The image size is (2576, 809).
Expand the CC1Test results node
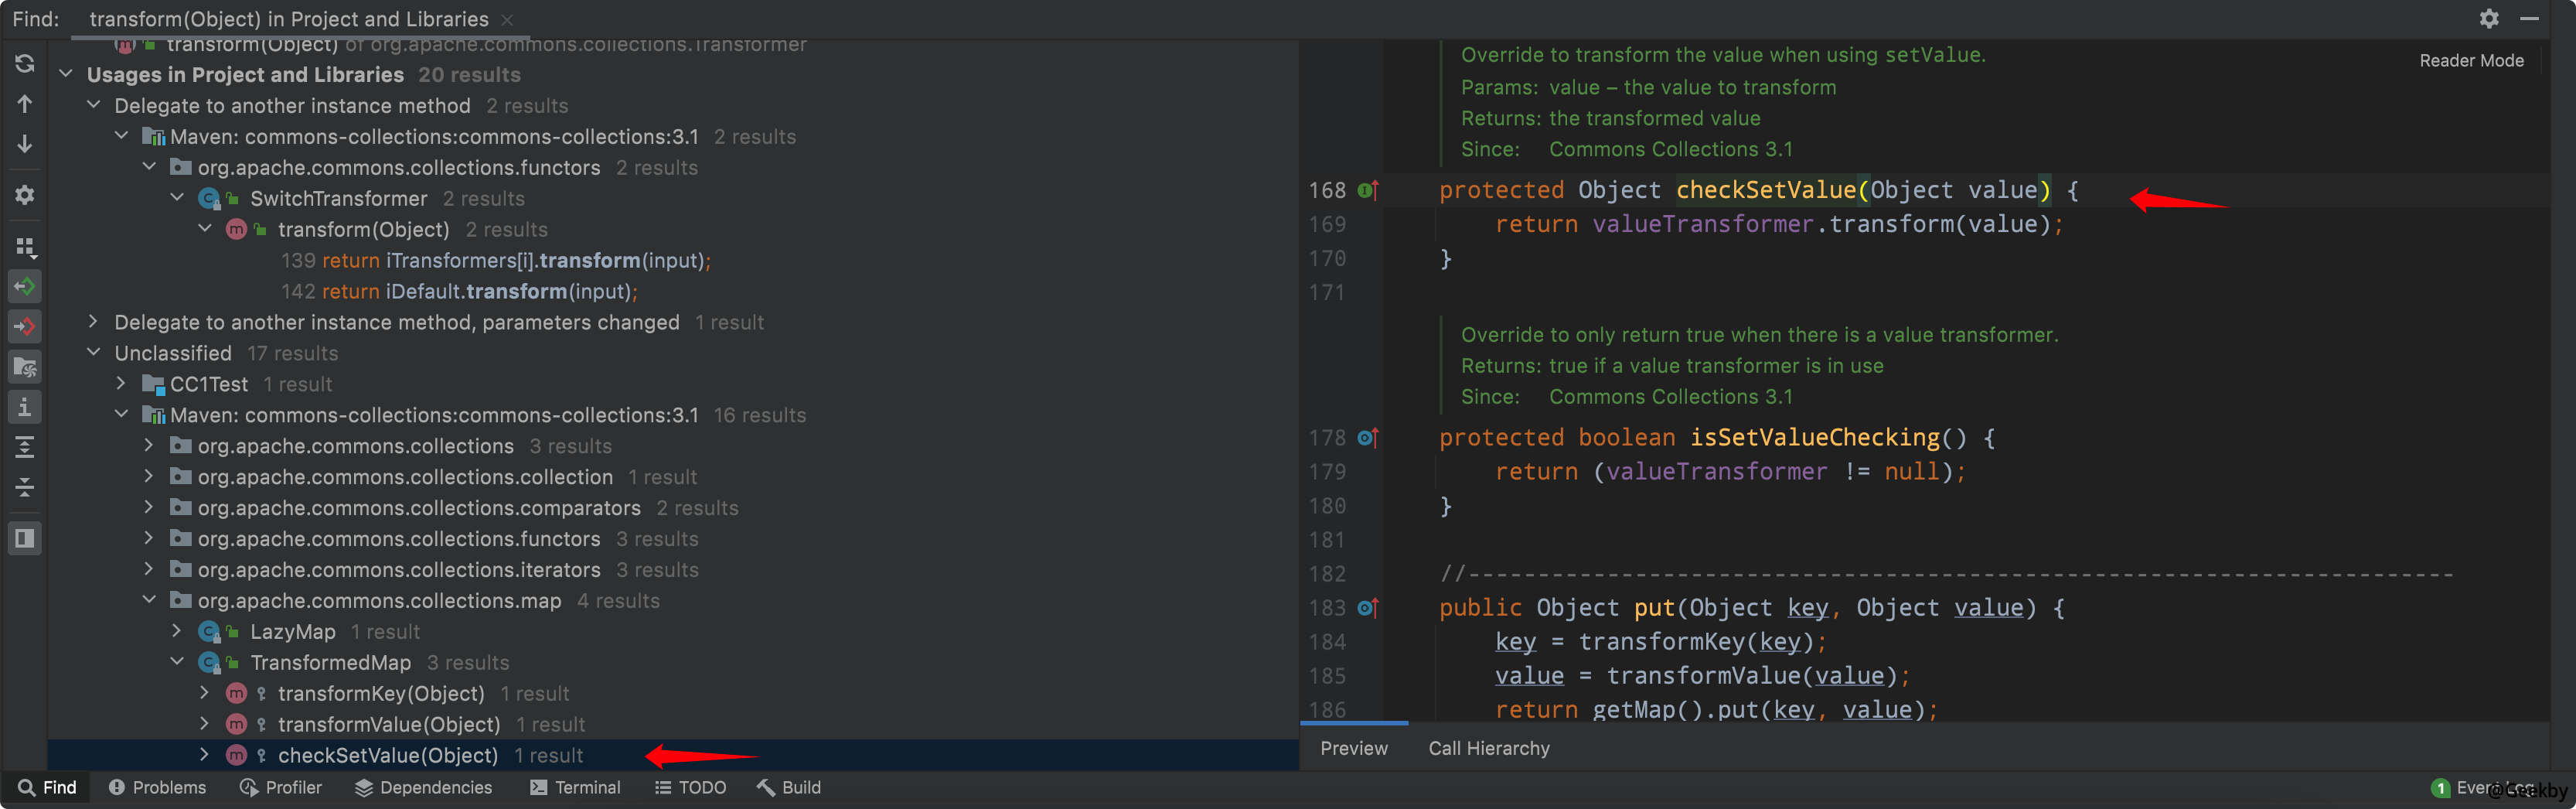[121, 384]
